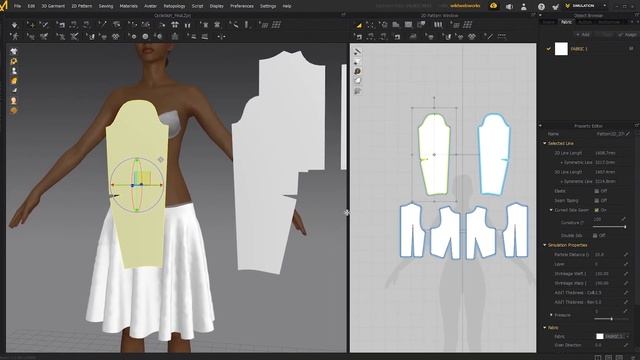Click the segment sewing icon in 2D toolbar

[371, 37]
